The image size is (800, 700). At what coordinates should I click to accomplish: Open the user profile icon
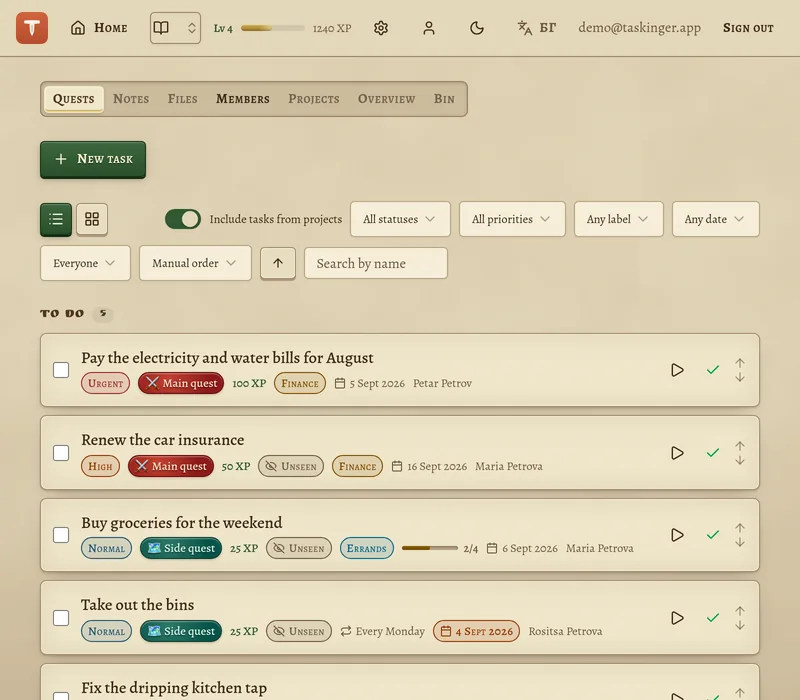point(429,28)
